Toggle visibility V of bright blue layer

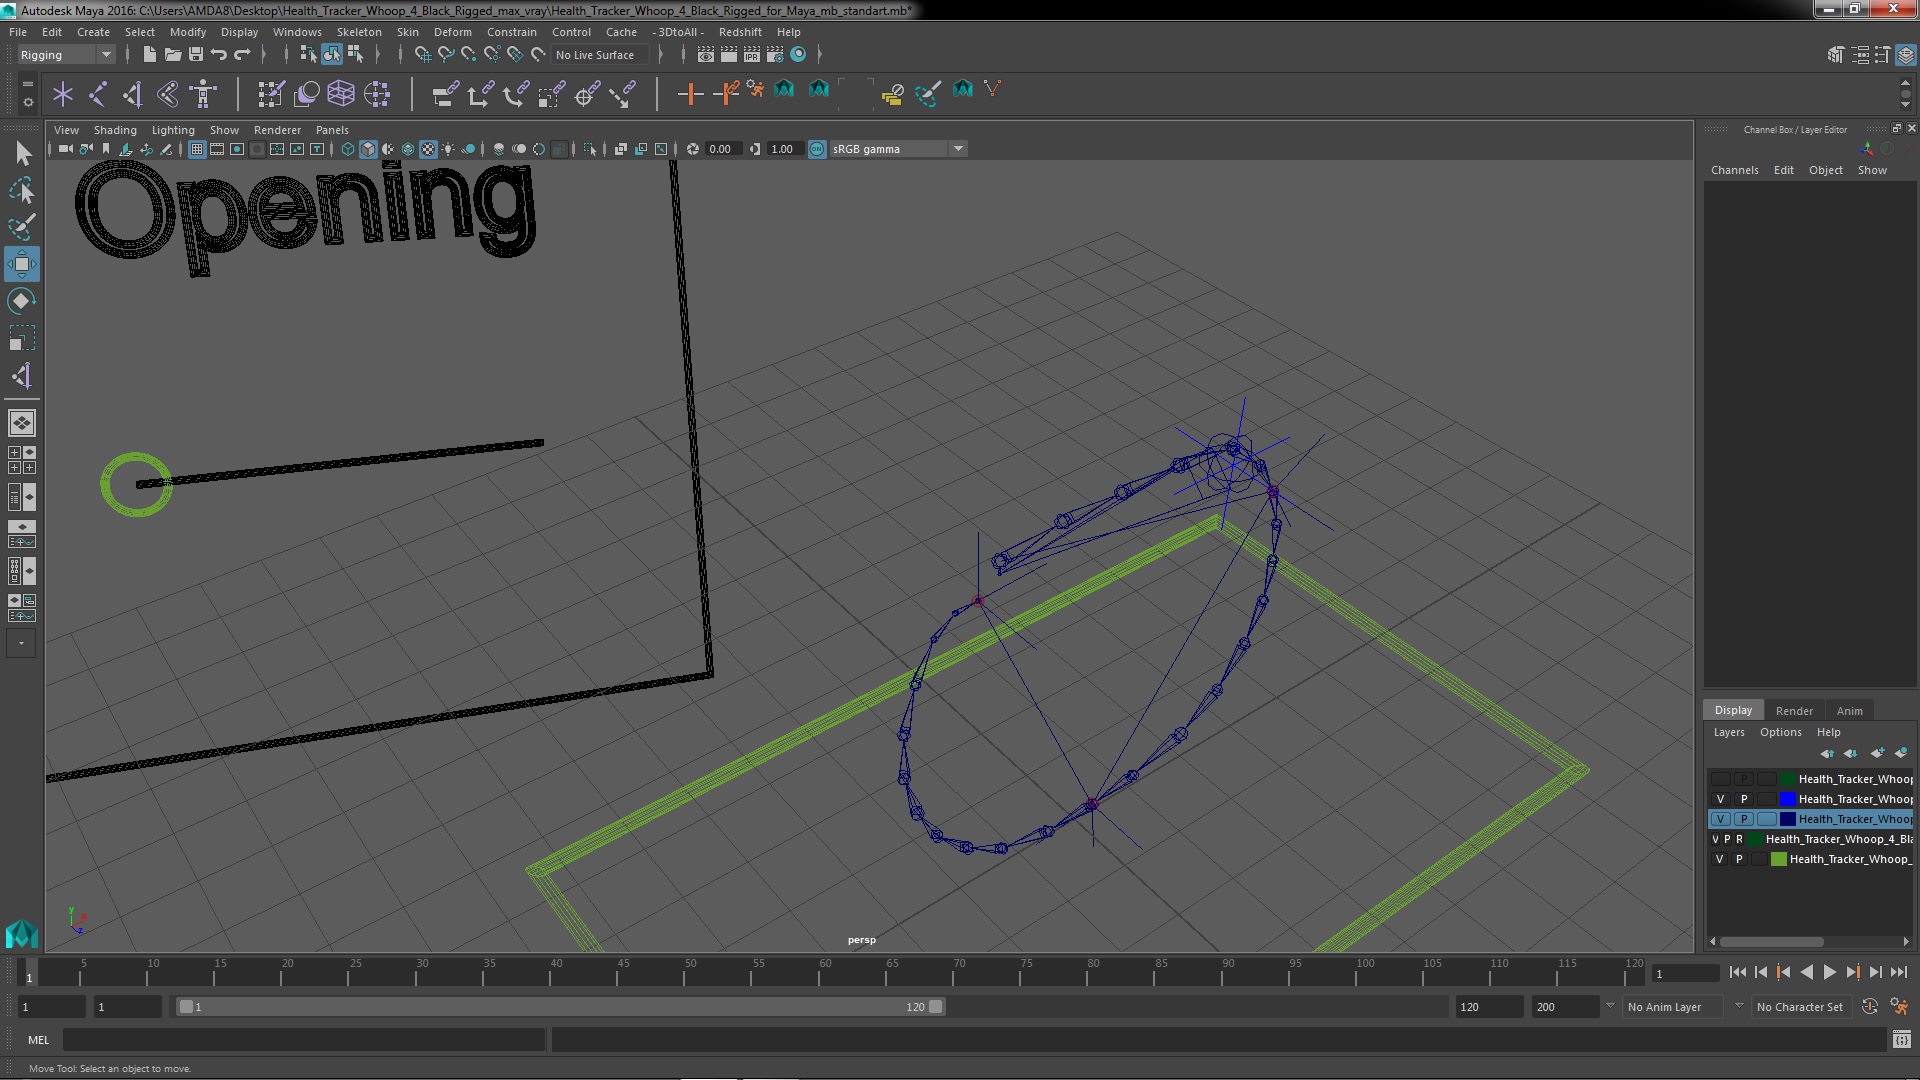tap(1720, 799)
